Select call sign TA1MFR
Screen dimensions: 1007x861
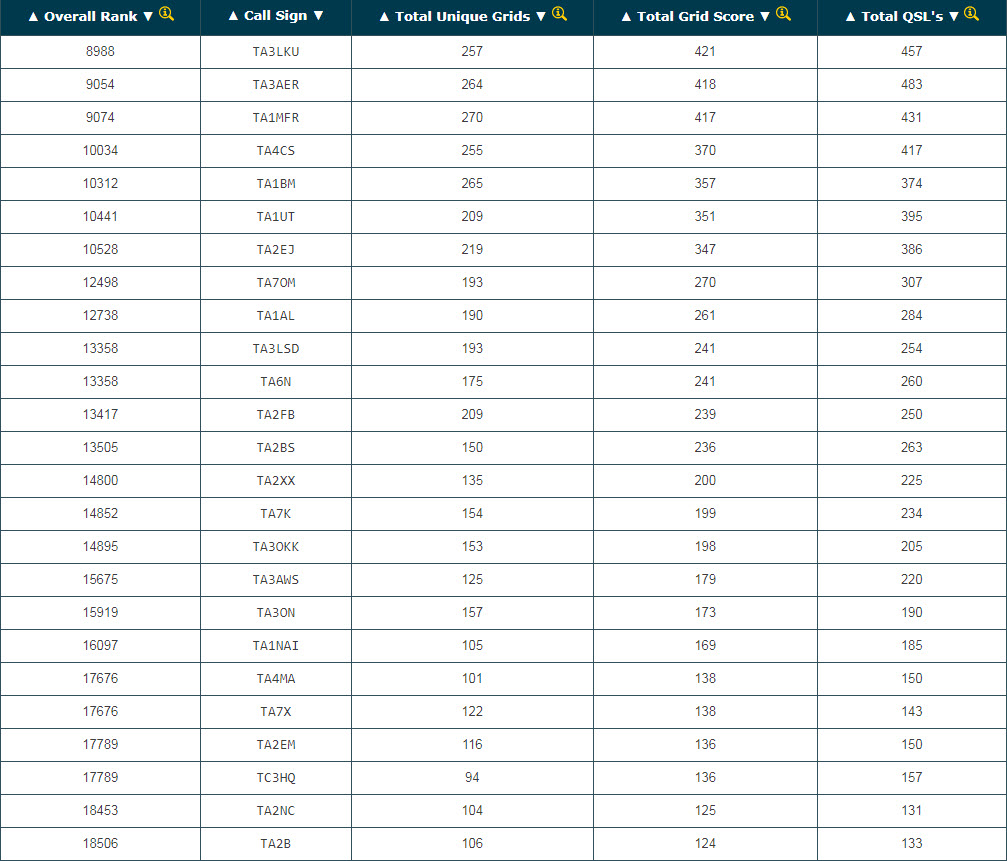point(276,117)
